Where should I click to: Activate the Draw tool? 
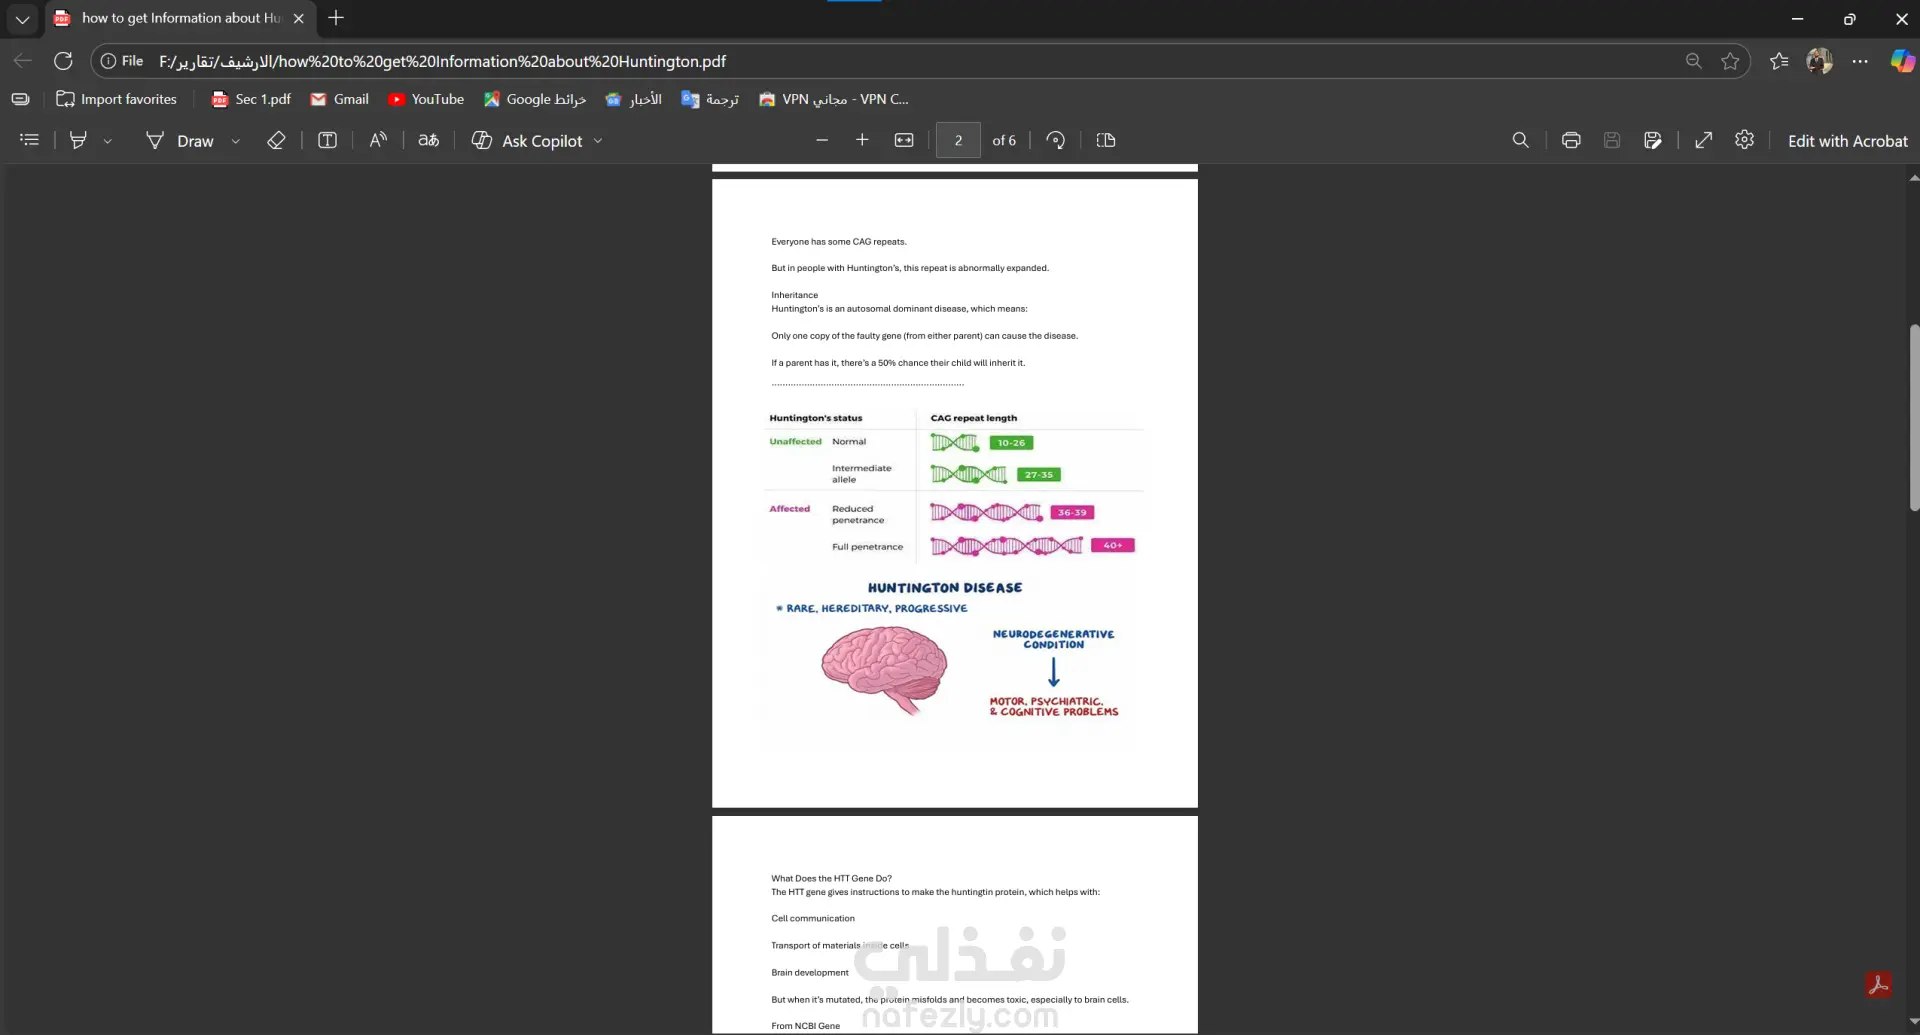(x=180, y=141)
